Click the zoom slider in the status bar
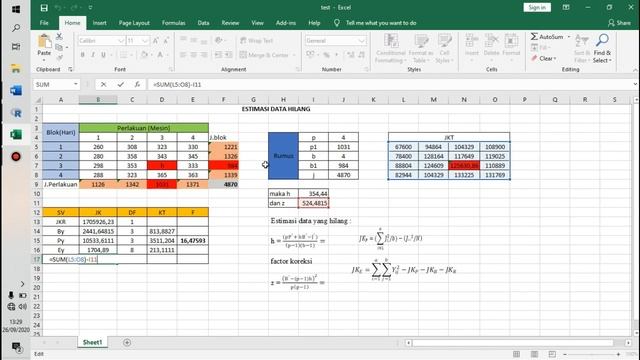Screen dimensions: 640x360 tap(591, 354)
